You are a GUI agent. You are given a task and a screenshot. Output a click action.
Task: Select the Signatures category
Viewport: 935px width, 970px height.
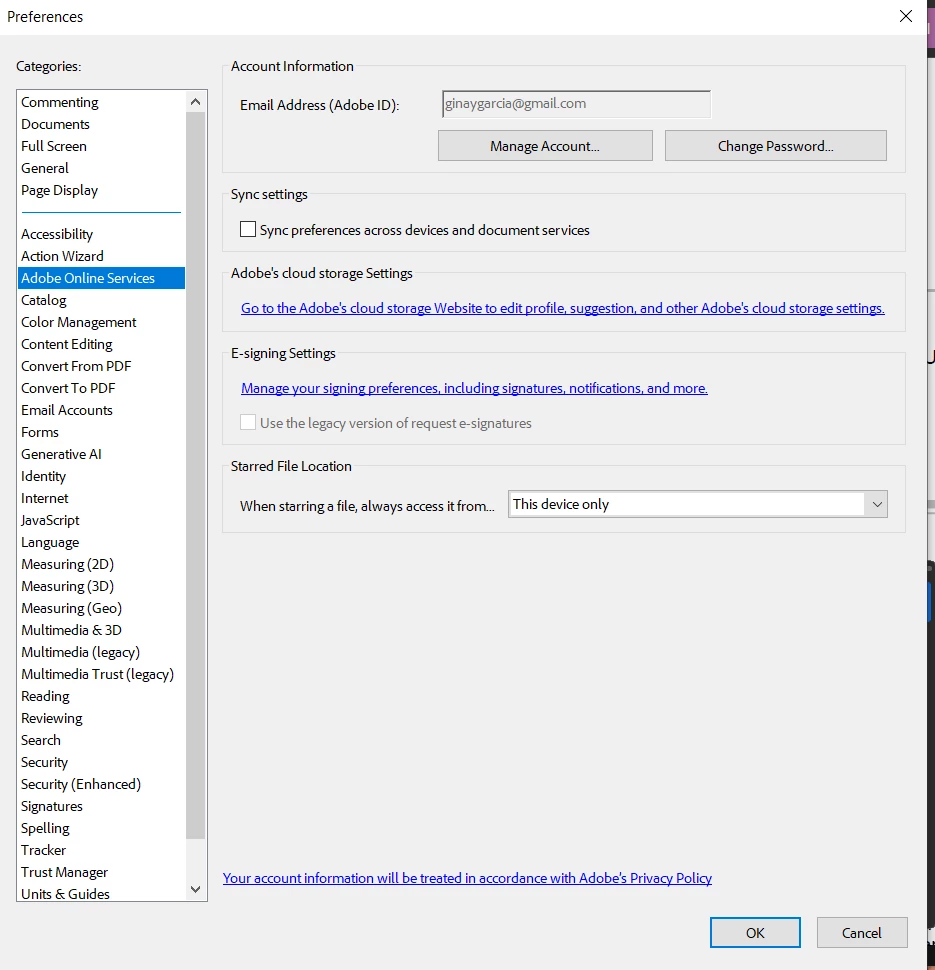pyautogui.click(x=101, y=806)
